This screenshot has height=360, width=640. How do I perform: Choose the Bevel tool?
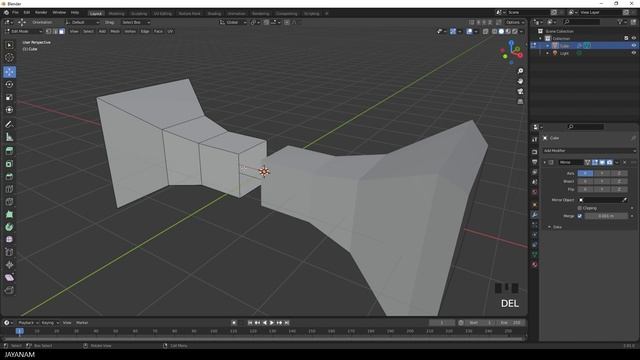click(x=9, y=176)
